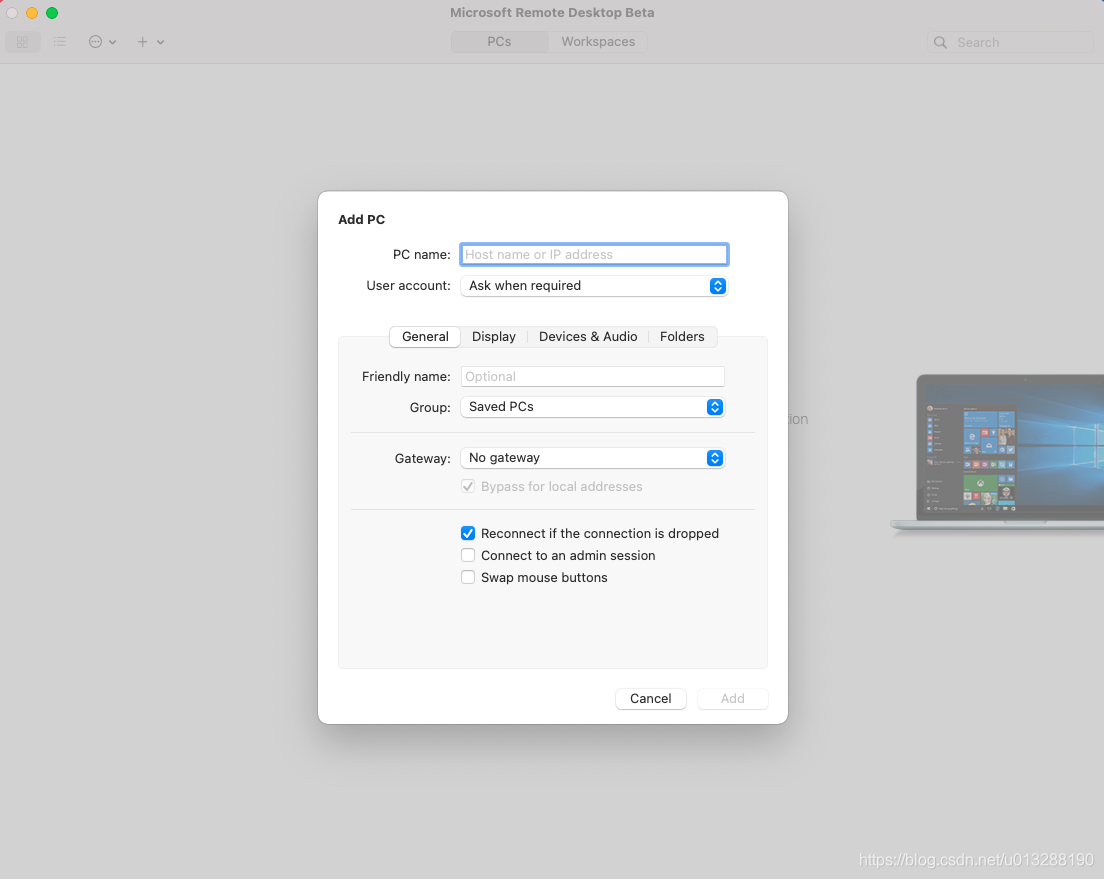Image resolution: width=1104 pixels, height=879 pixels.
Task: Click into the Friendly name field
Action: tap(593, 376)
